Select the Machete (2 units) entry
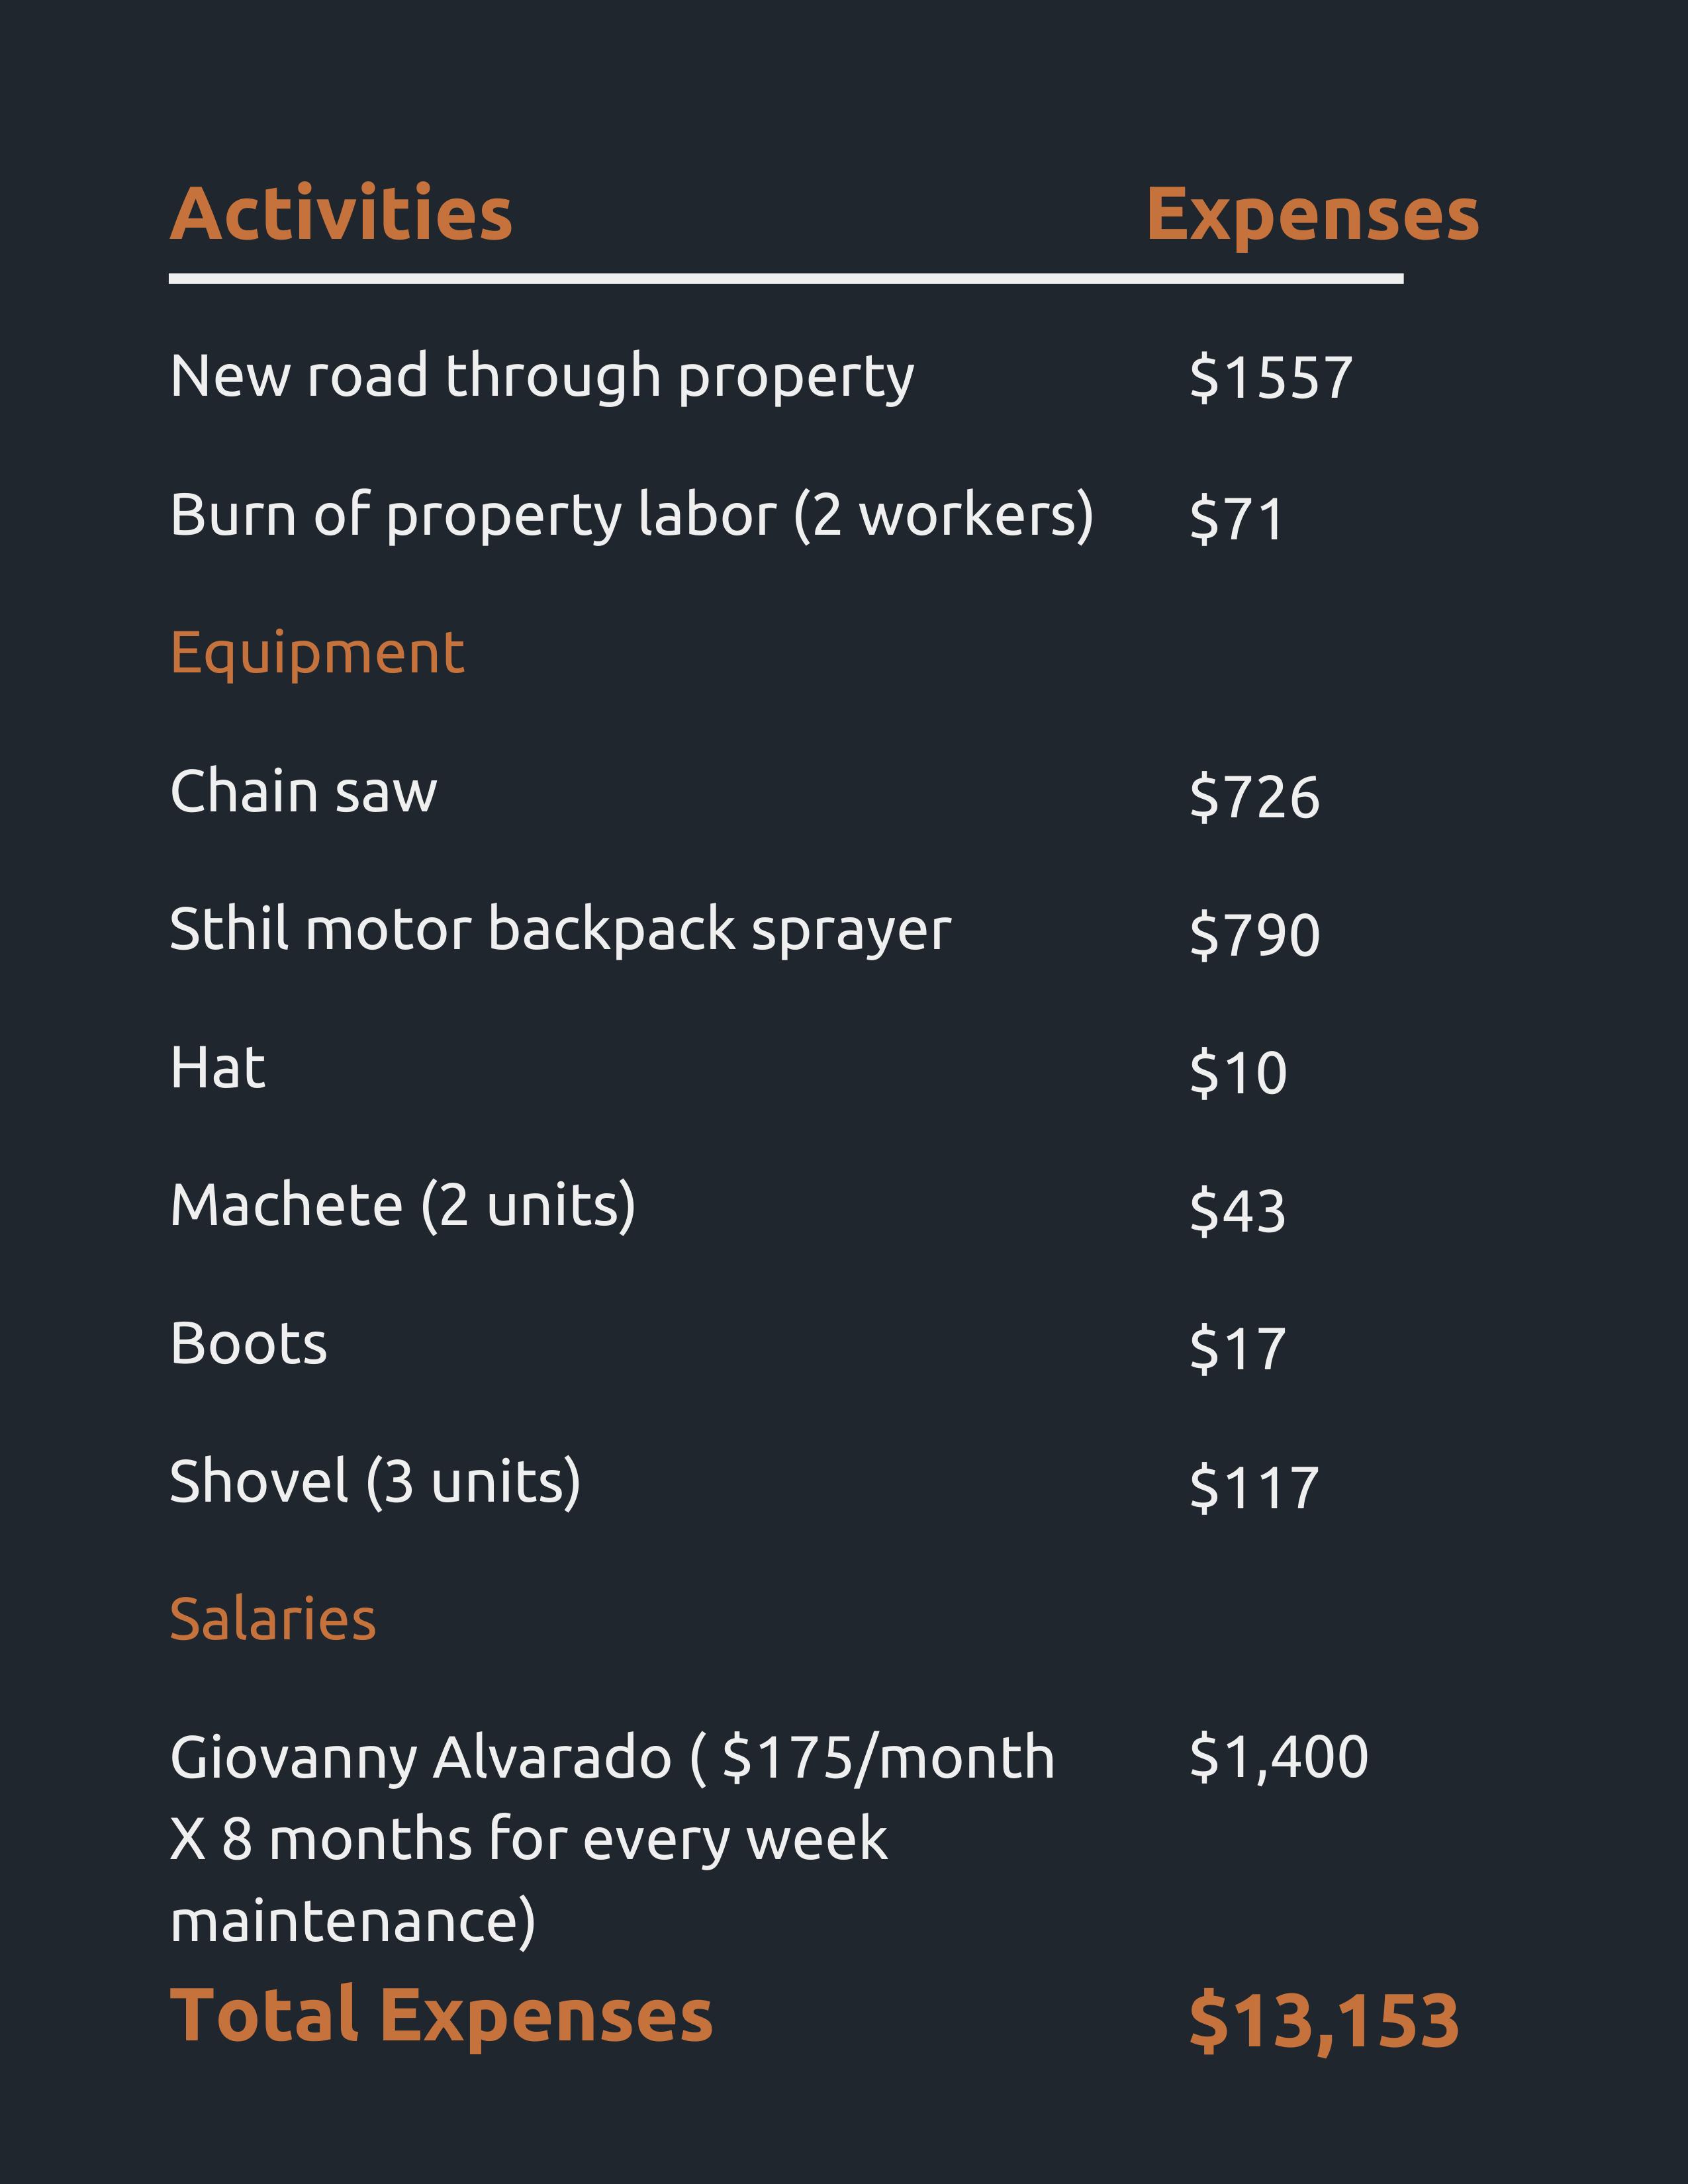This screenshot has height=2184, width=1688. pos(403,1206)
